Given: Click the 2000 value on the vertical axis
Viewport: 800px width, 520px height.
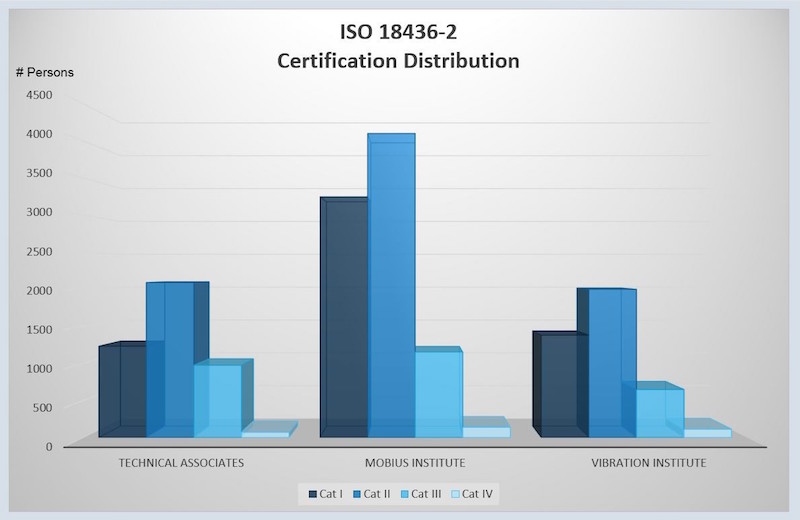Looking at the screenshot, I should click(x=39, y=290).
